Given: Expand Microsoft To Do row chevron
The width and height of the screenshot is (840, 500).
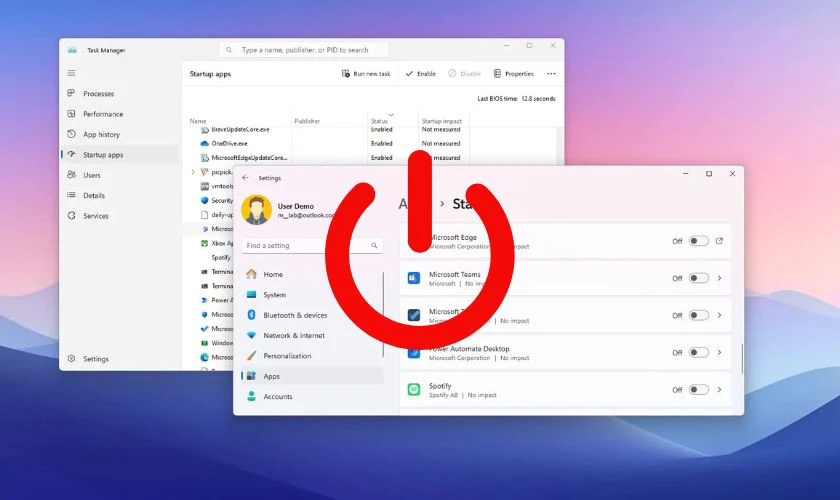Looking at the screenshot, I should [719, 315].
